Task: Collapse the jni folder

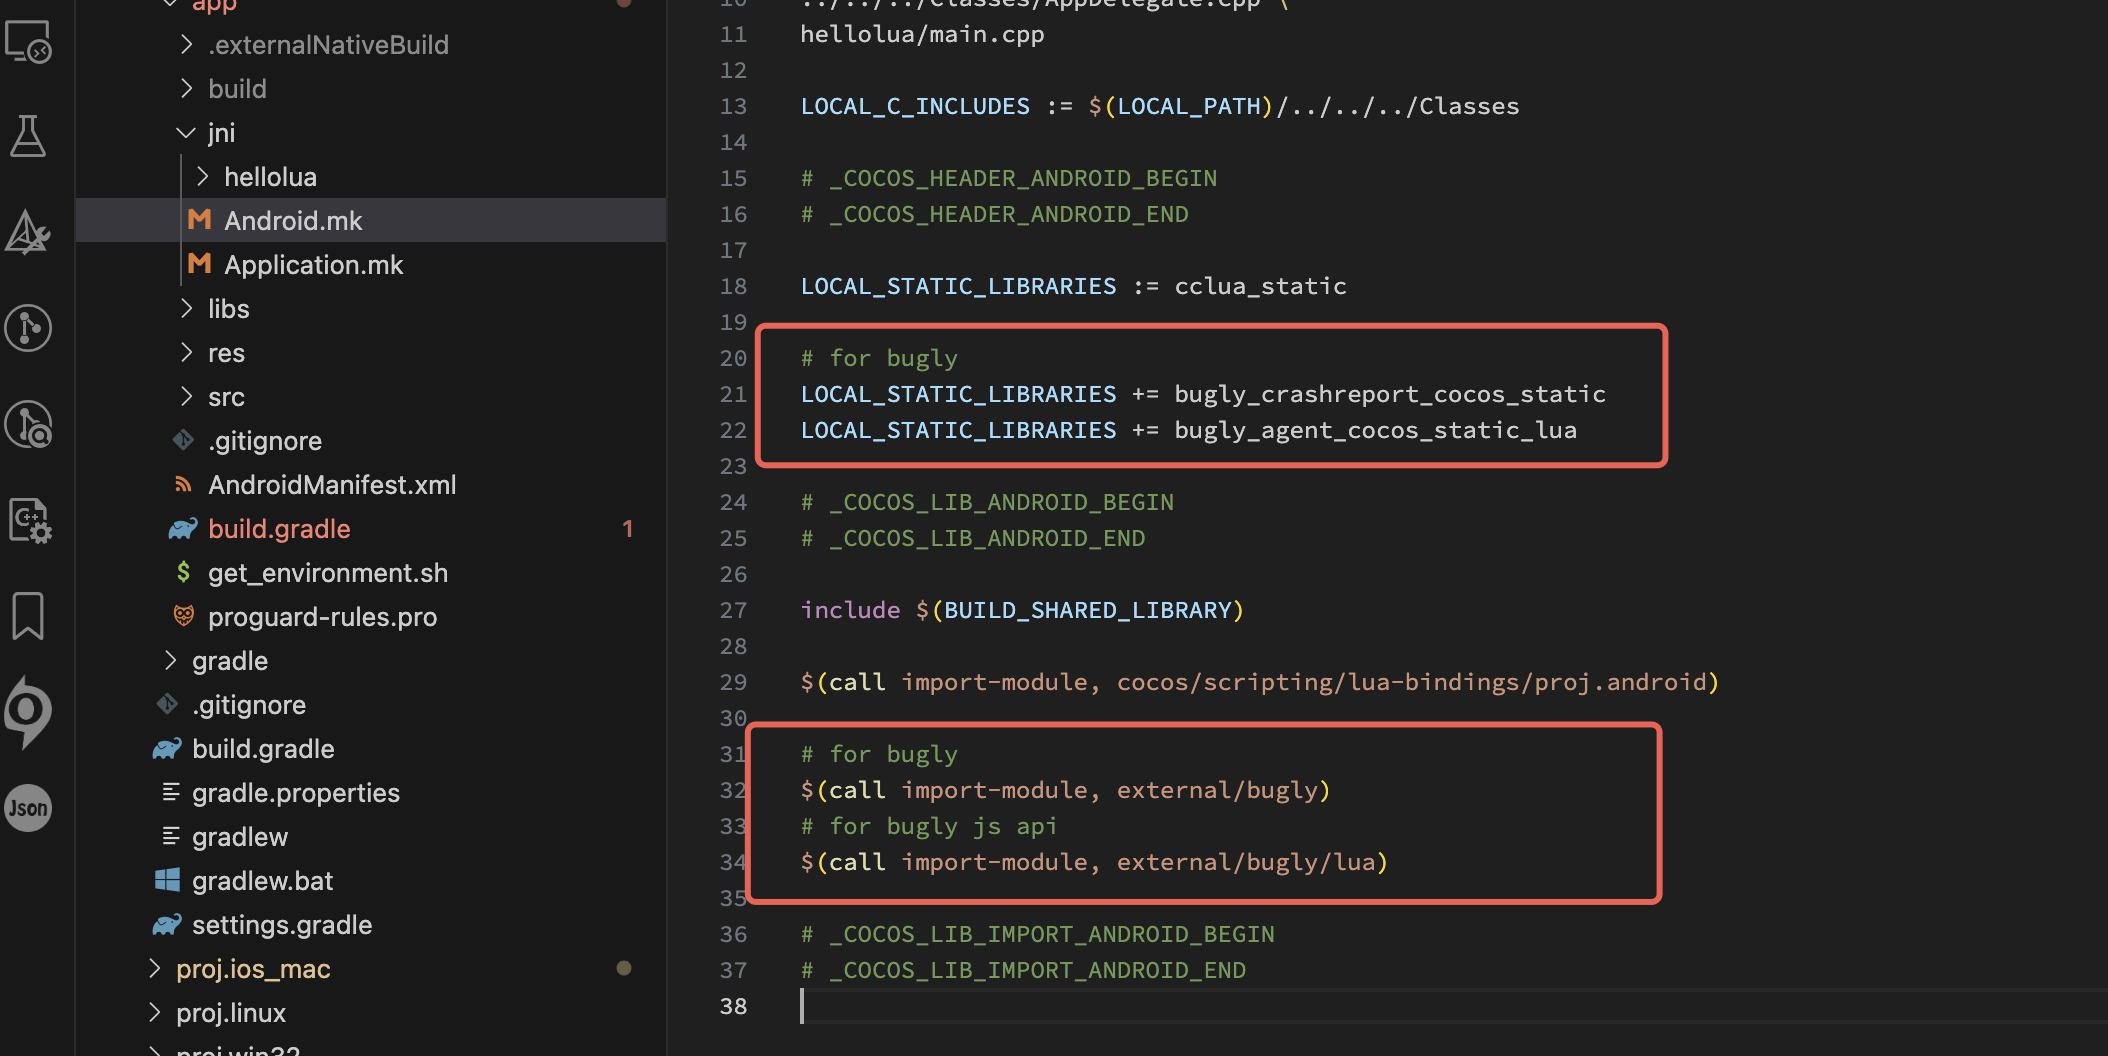Action: click(186, 132)
